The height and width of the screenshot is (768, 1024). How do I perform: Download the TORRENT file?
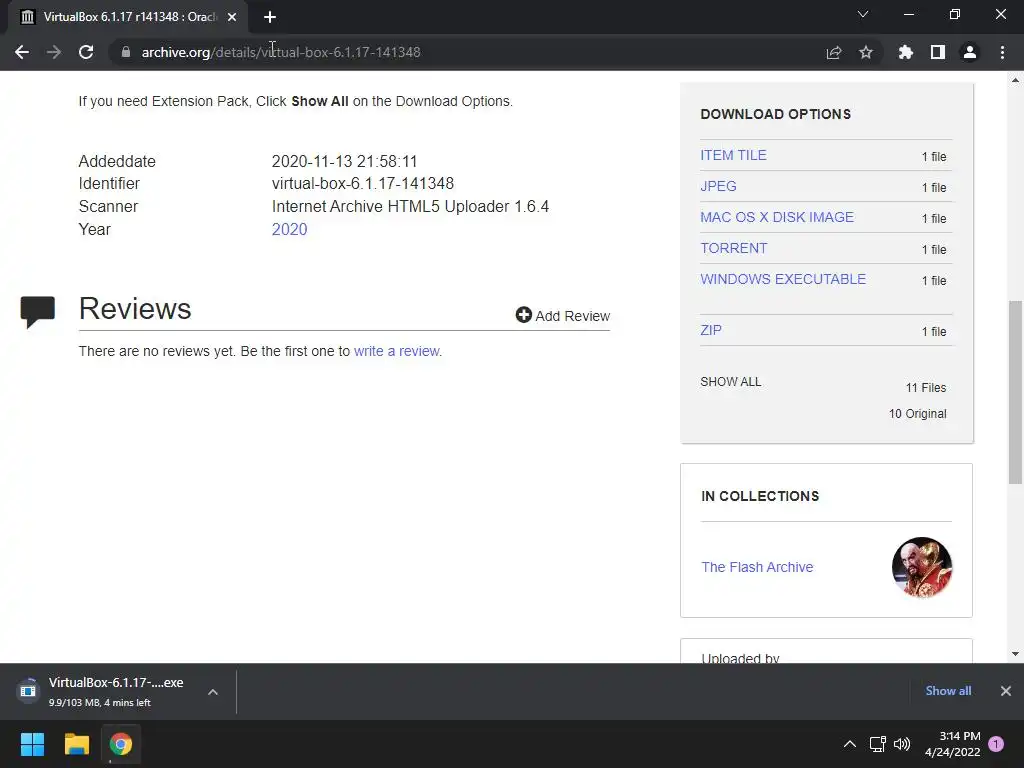[734, 248]
